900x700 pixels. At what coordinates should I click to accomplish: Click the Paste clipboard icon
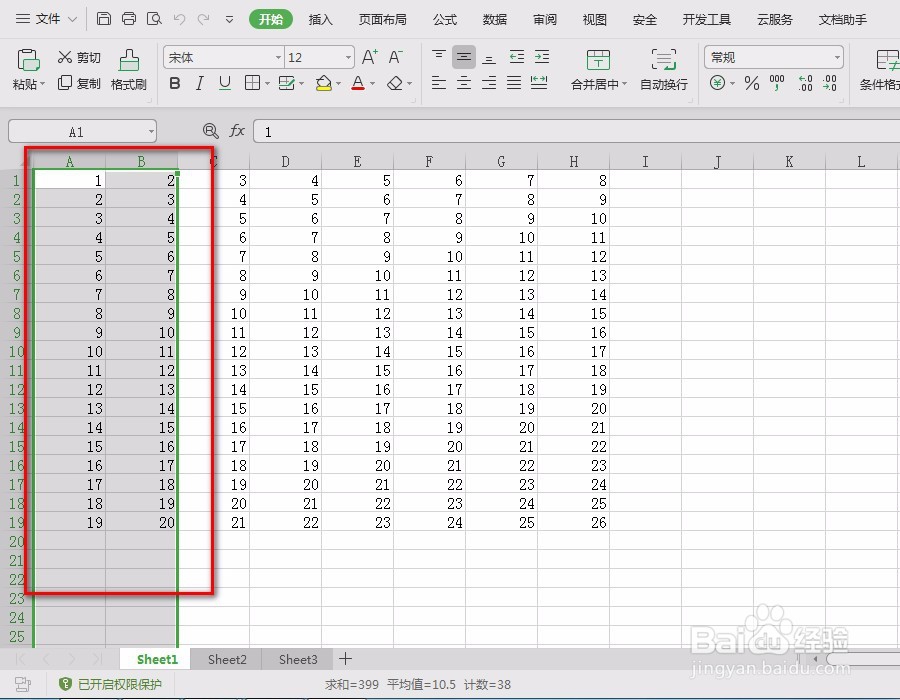coord(28,60)
